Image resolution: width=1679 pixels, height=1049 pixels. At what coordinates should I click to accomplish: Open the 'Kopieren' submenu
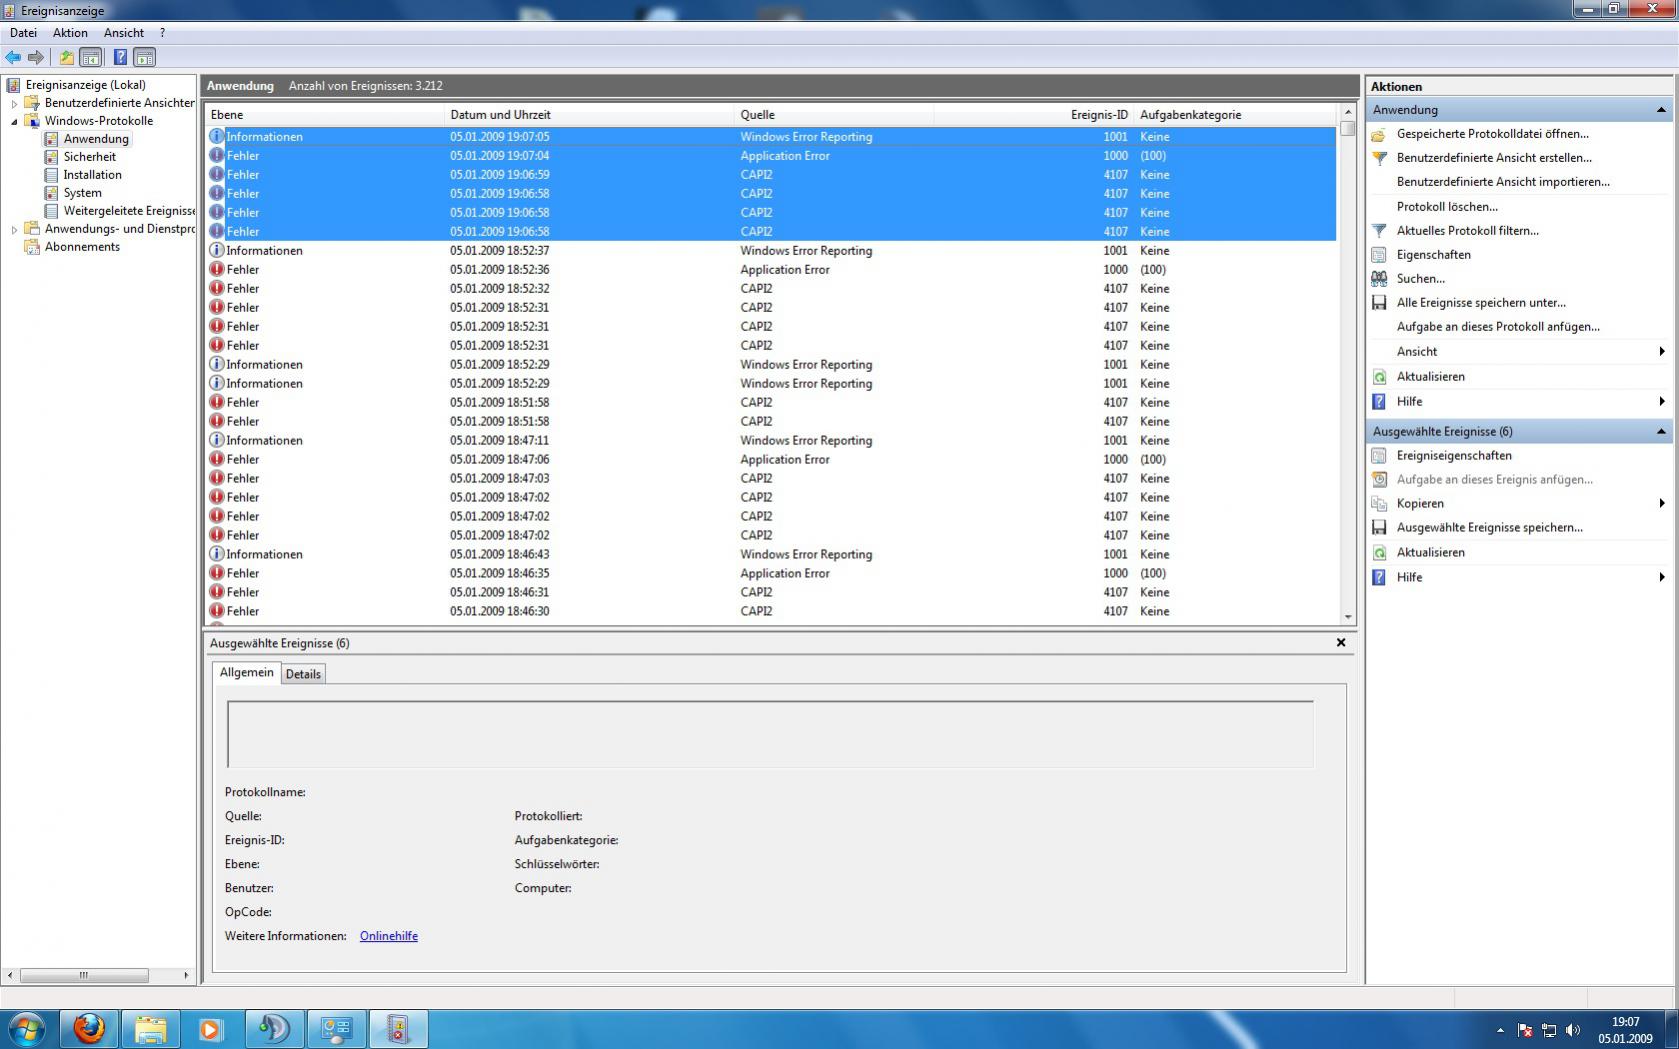click(x=1518, y=503)
